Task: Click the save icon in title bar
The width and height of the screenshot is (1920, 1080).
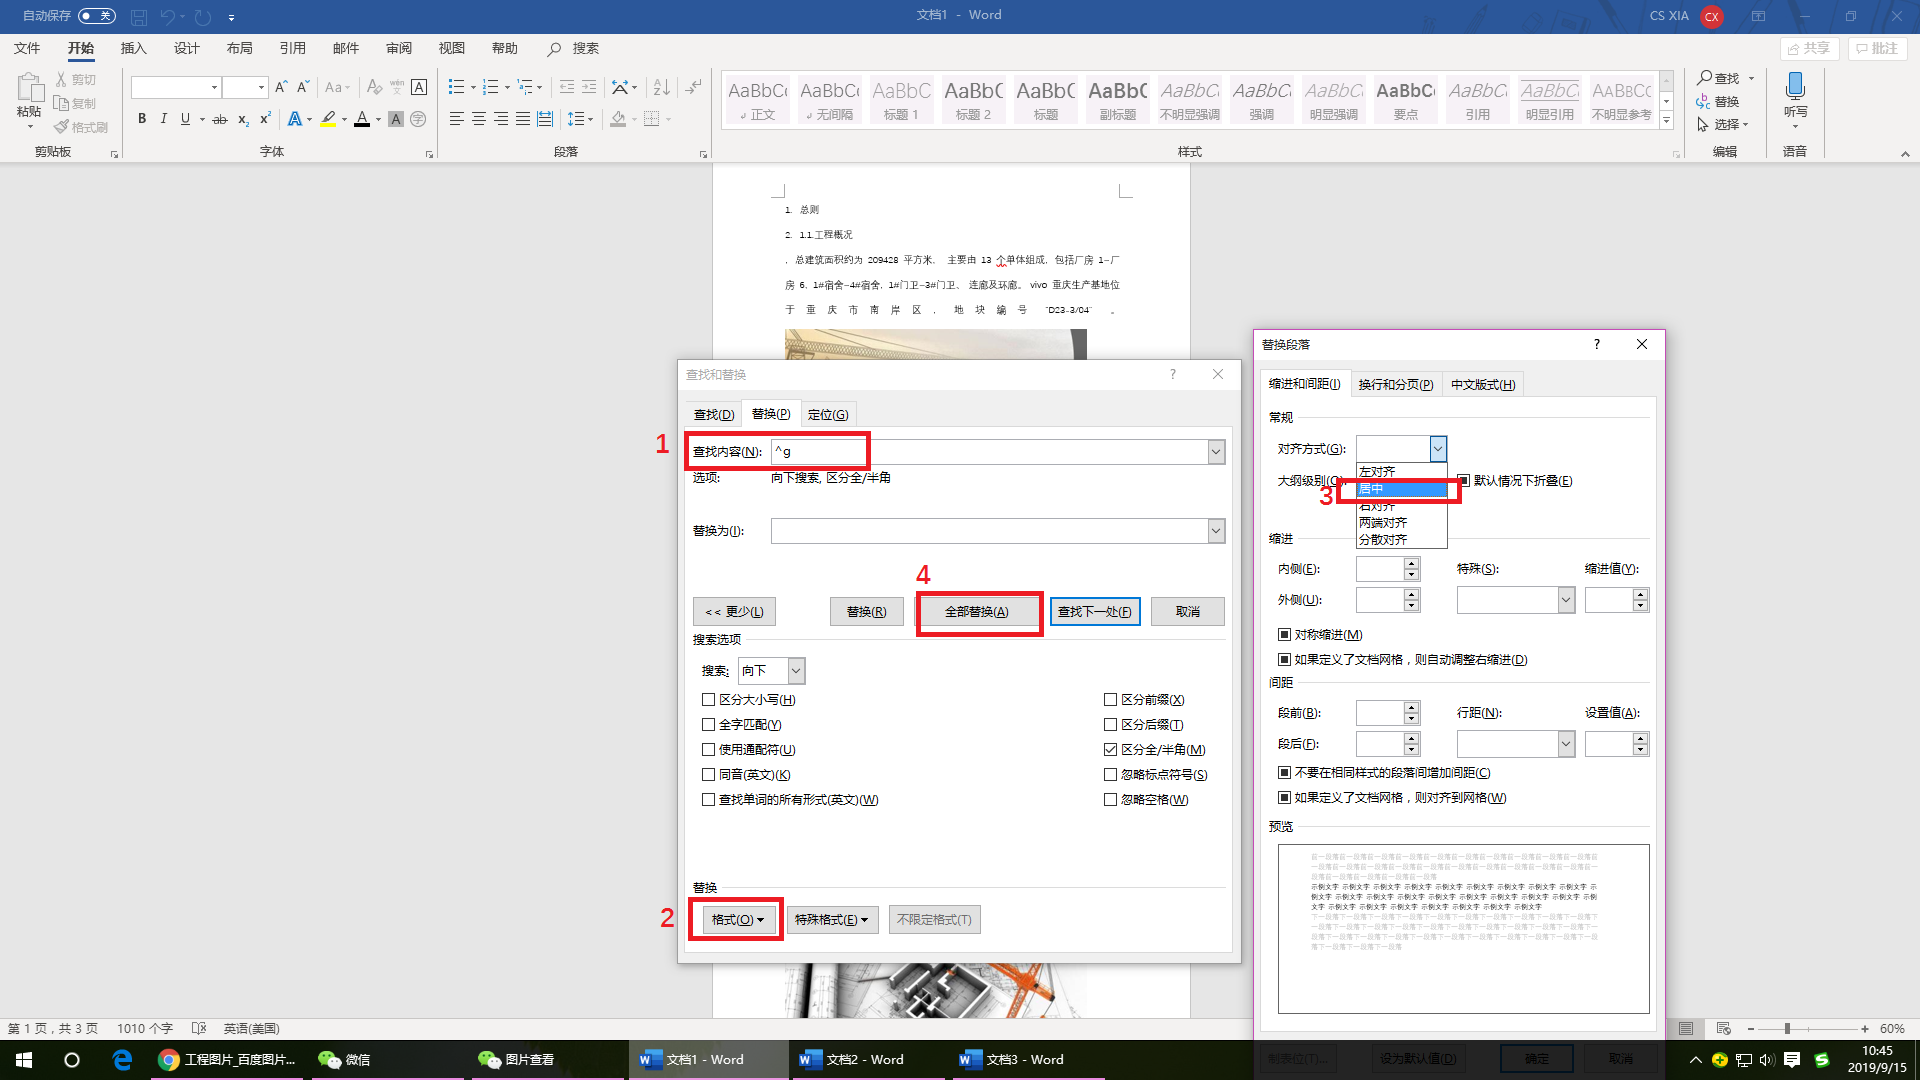Action: 139,17
